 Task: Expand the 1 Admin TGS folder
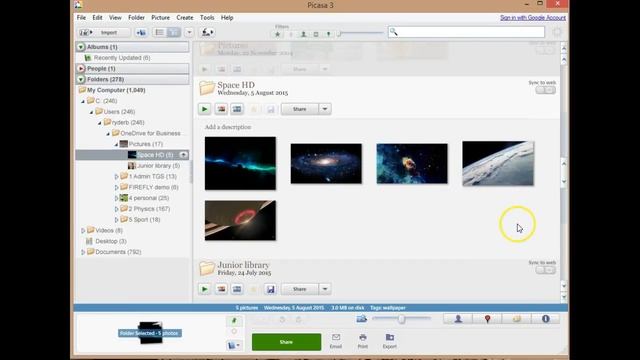coord(116,177)
